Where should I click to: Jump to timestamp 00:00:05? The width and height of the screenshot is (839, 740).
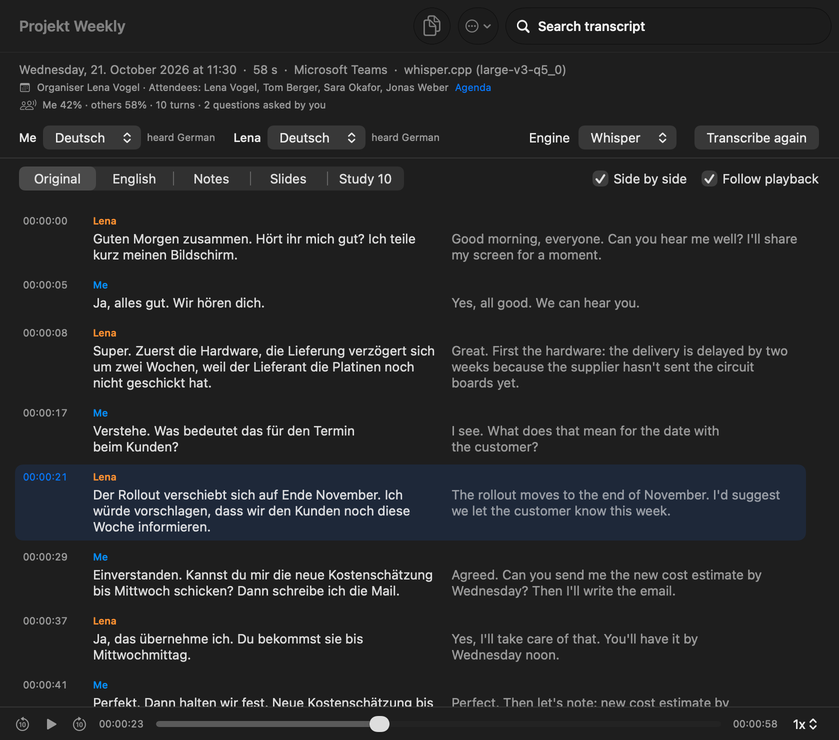tap(45, 285)
